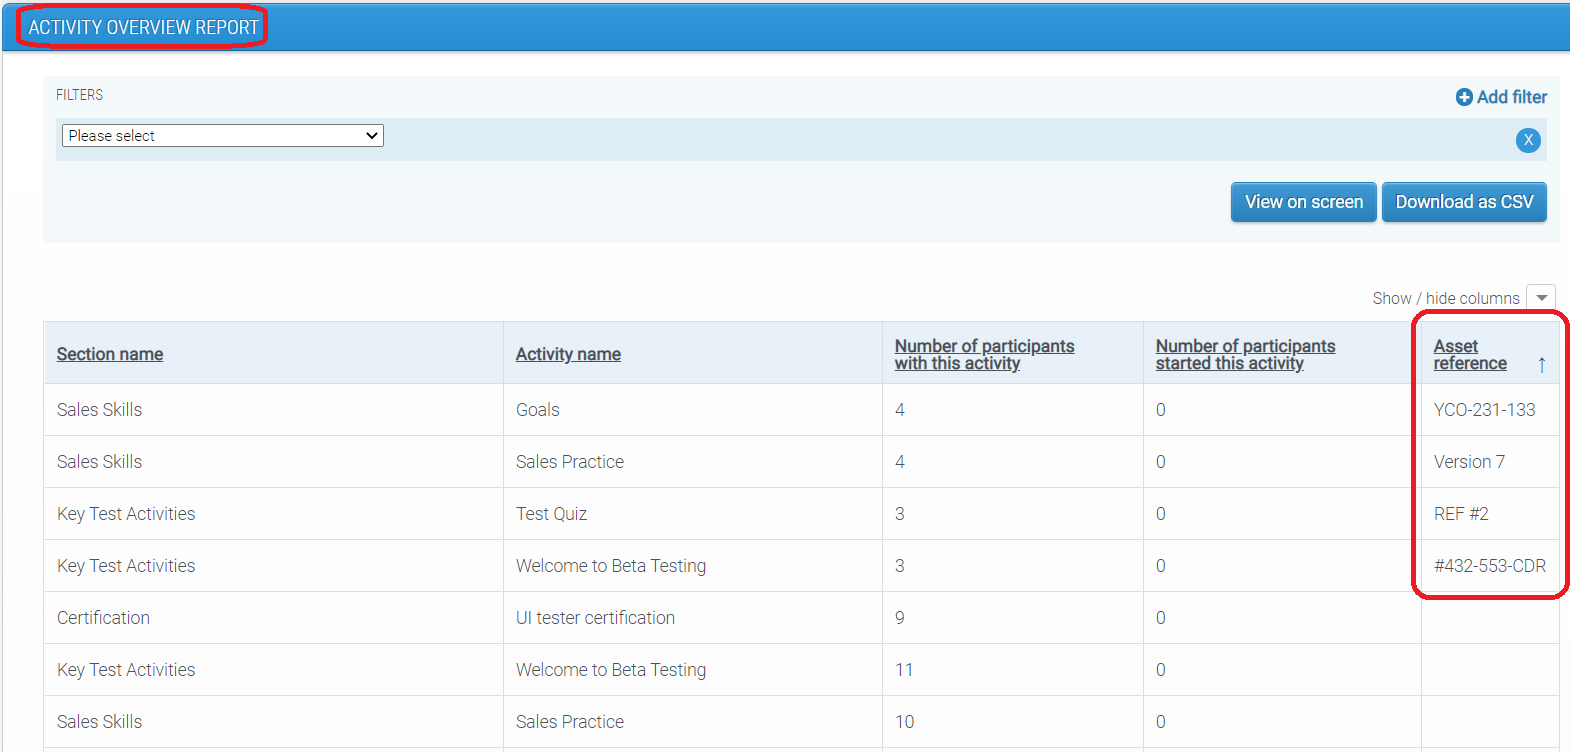The image size is (1570, 752).
Task: Sort by Activity name column
Action: tap(568, 354)
